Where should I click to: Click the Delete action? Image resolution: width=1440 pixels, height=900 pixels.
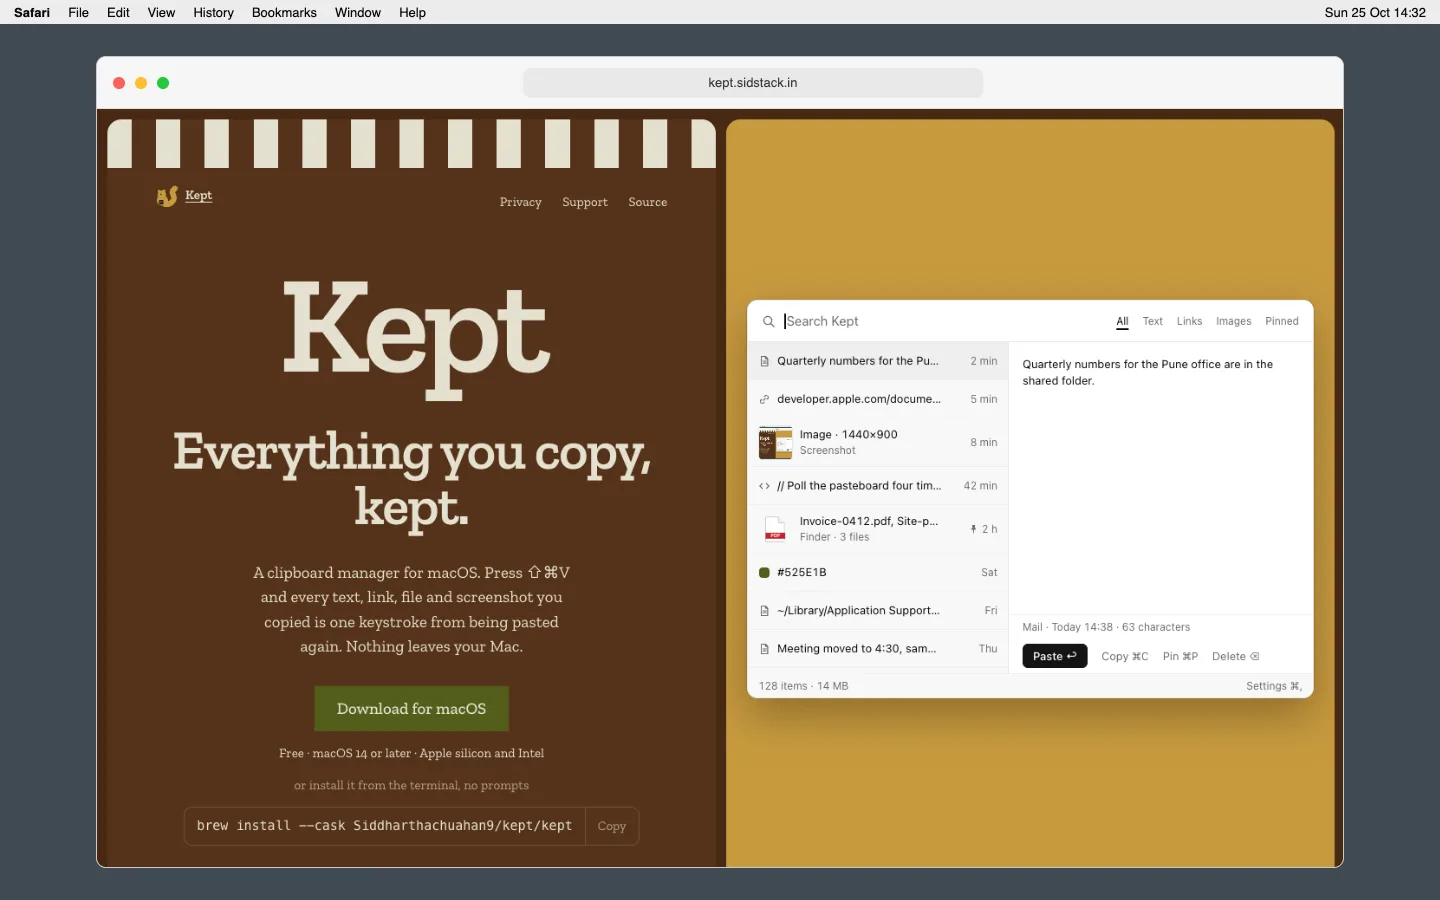pyautogui.click(x=1235, y=657)
